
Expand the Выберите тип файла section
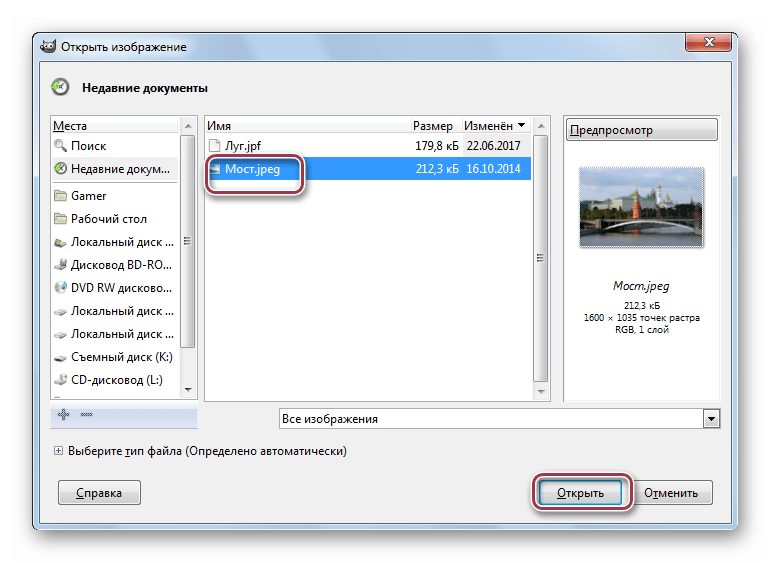58,452
